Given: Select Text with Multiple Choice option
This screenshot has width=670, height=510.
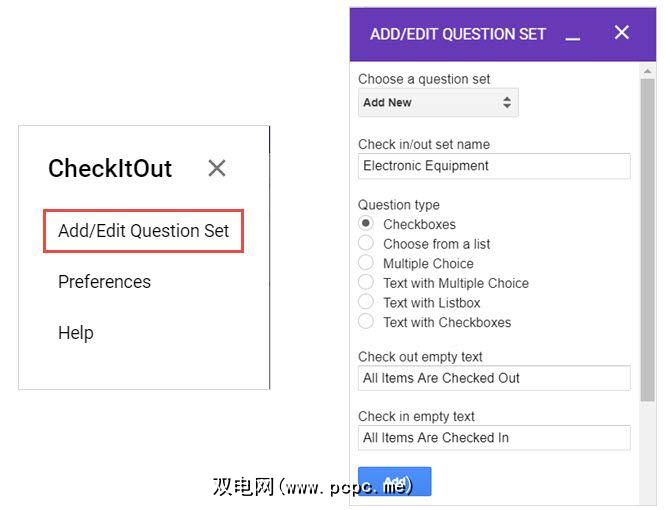Looking at the screenshot, I should coord(366,283).
